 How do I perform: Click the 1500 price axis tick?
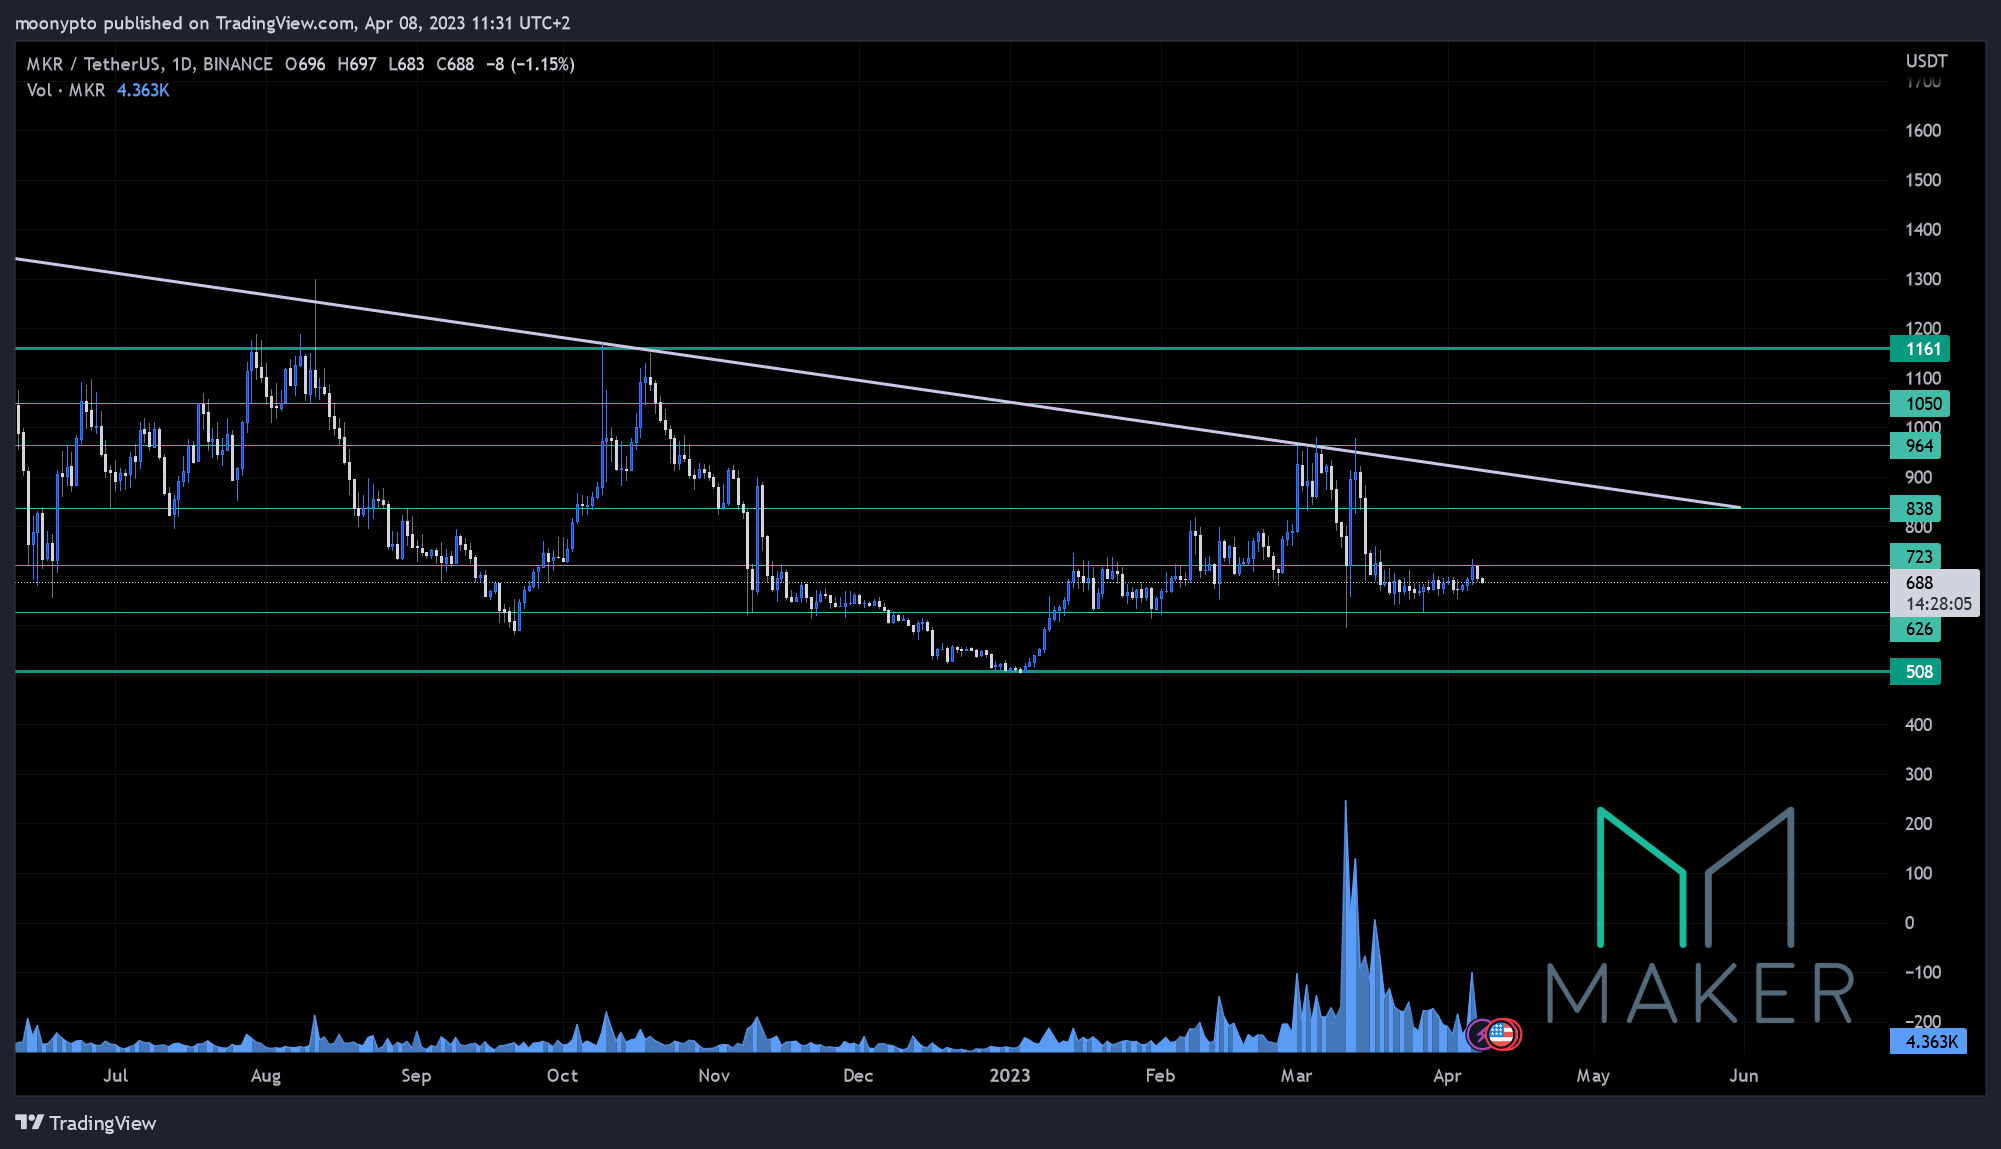(1923, 180)
